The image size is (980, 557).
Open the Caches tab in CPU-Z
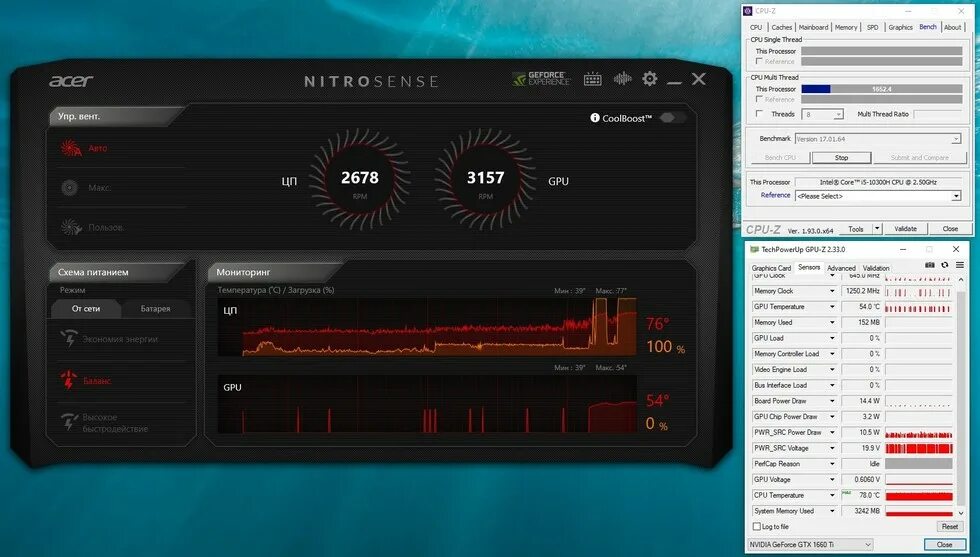point(781,28)
